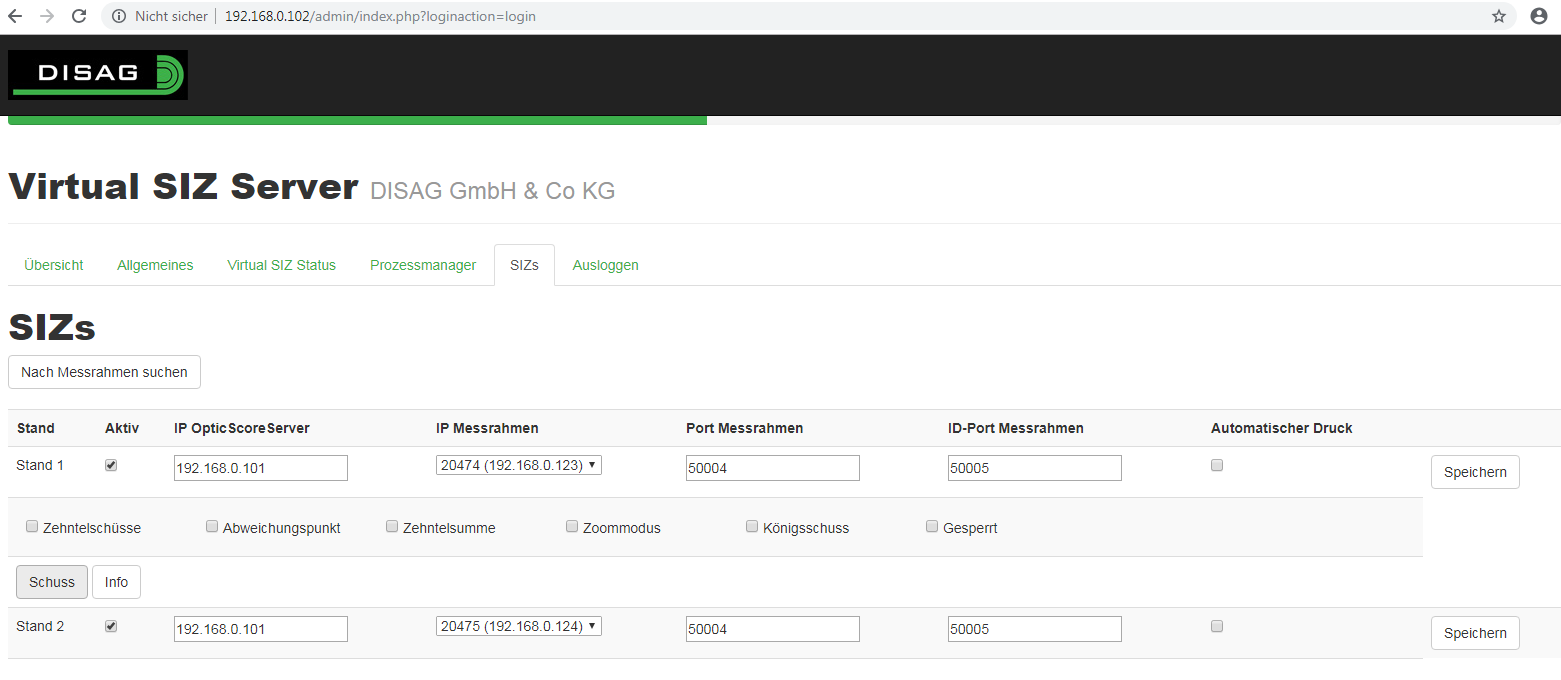Open the Virtual SIZ Status tab
This screenshot has width=1561, height=680.
pos(281,265)
